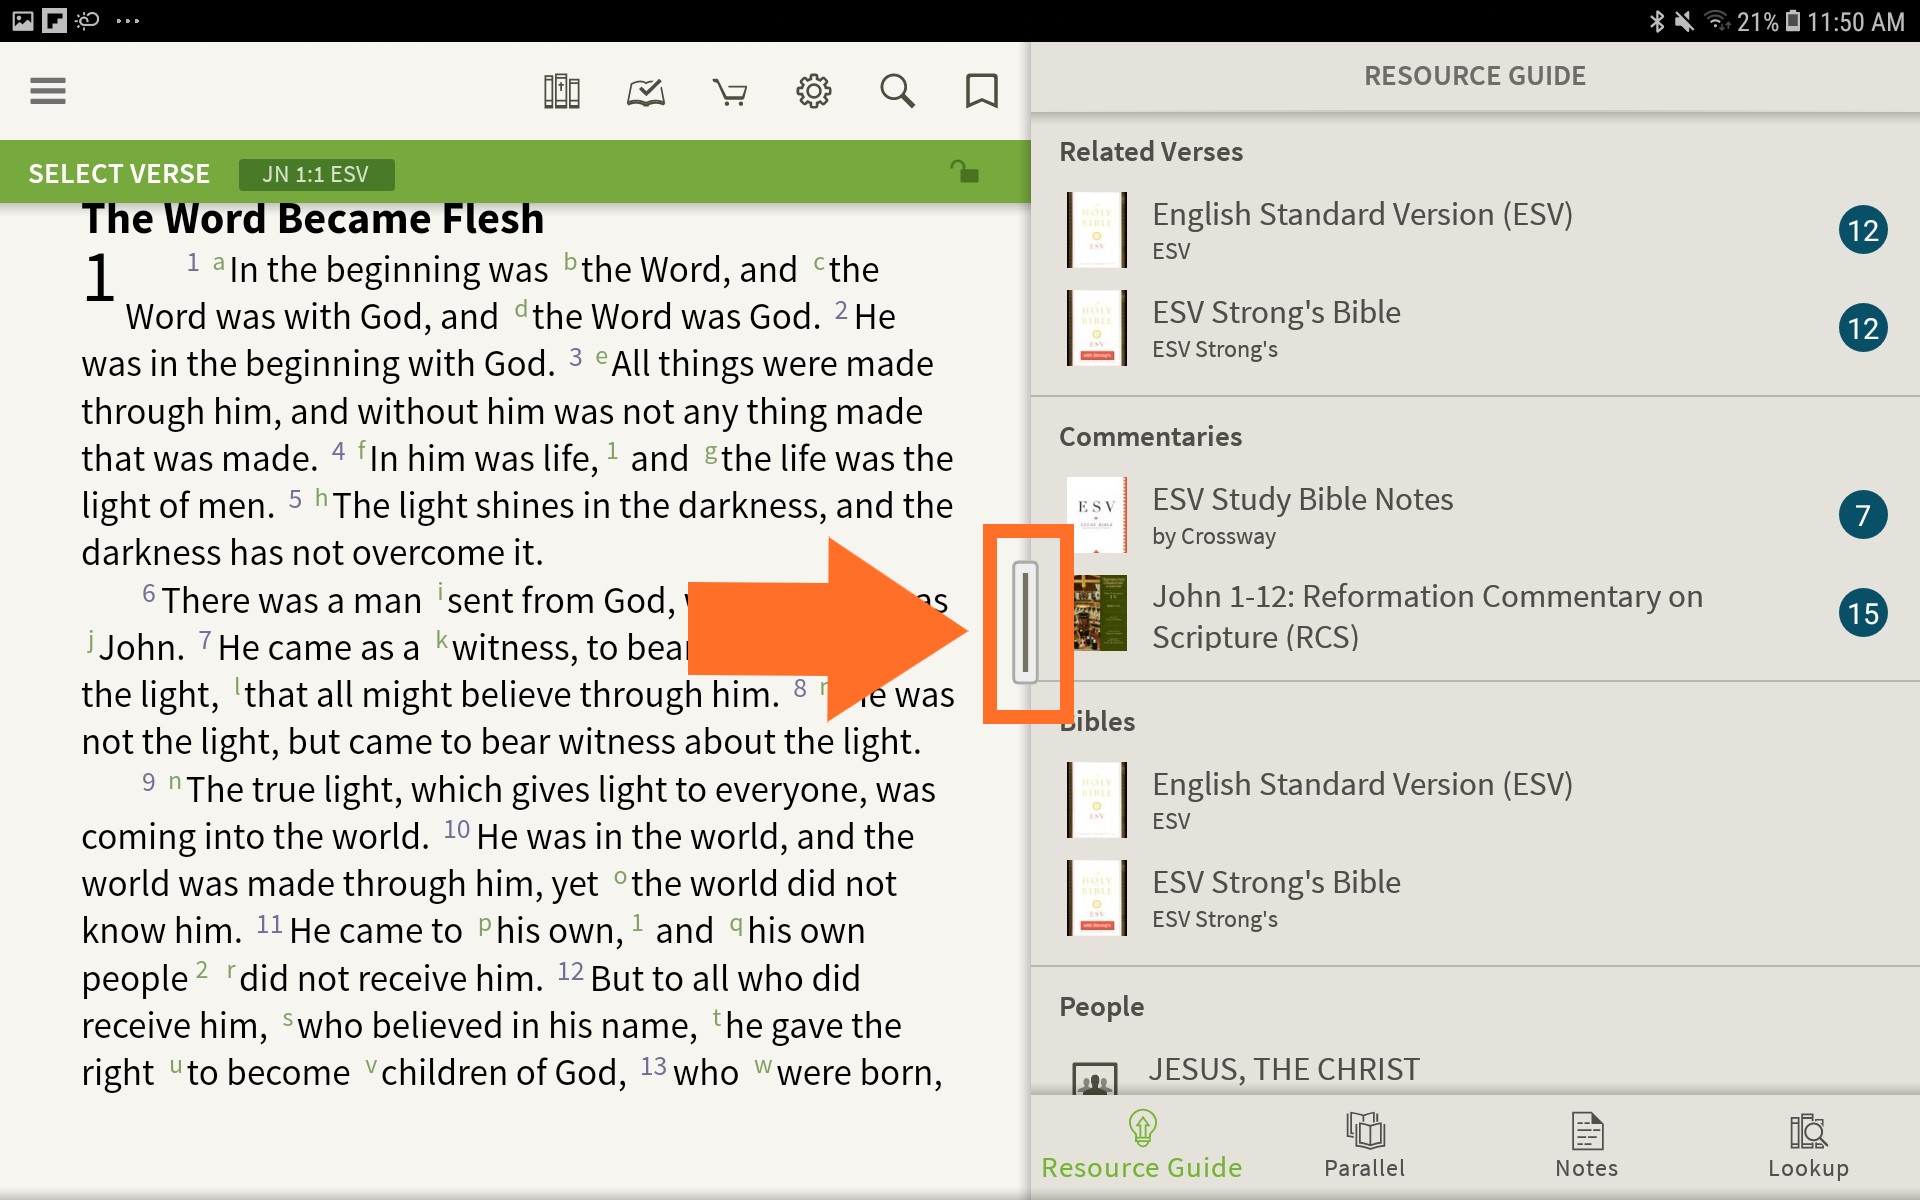Tap verse number 13 before 'who were born'
This screenshot has height=1200, width=1920.
(x=653, y=1066)
